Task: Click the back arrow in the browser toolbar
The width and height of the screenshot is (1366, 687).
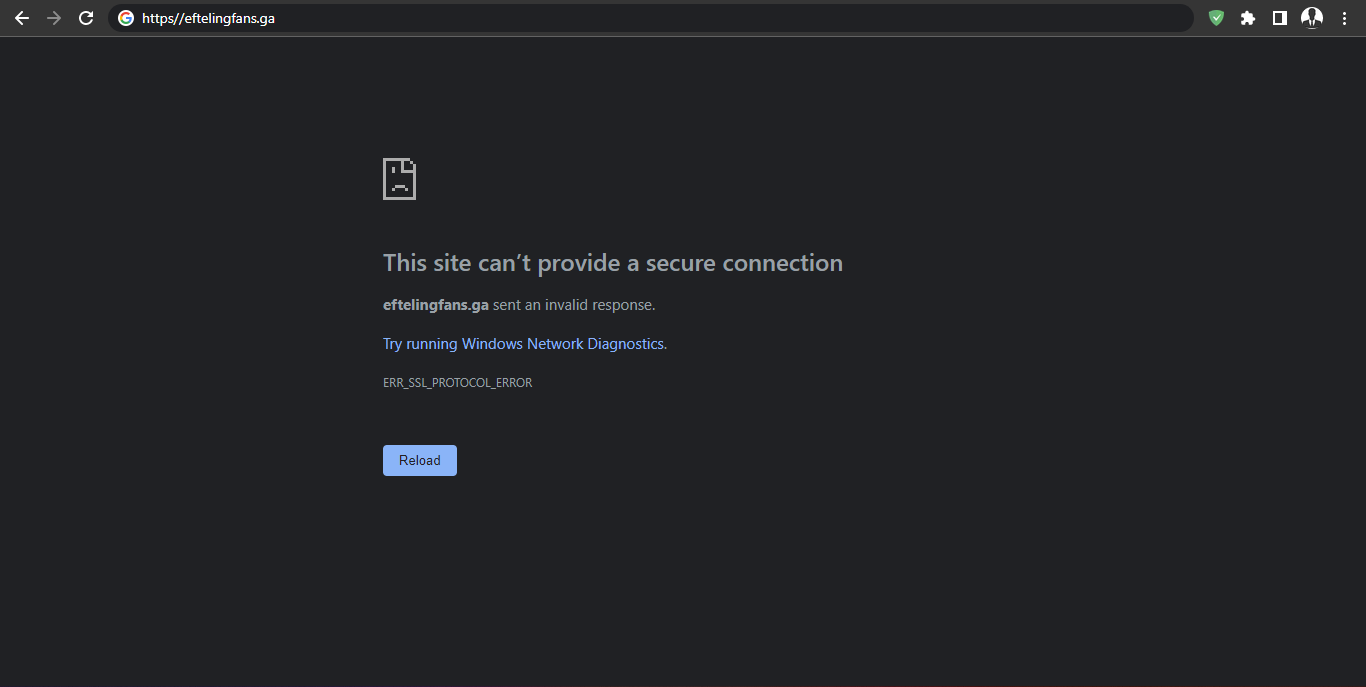Action: coord(22,18)
